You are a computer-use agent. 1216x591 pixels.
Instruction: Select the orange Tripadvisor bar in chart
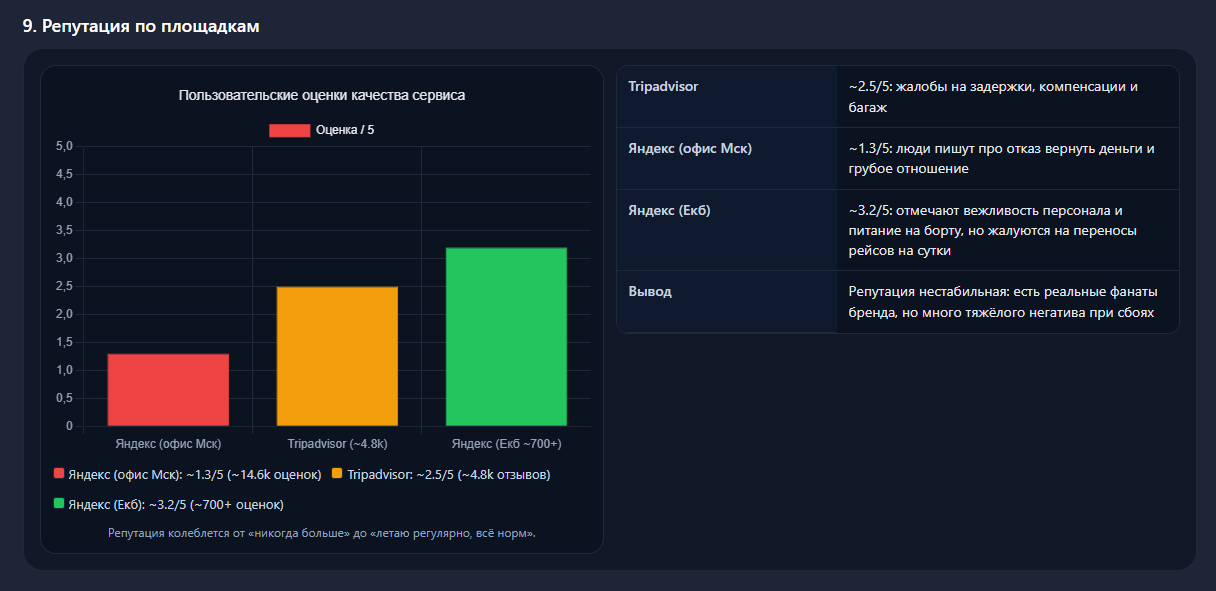337,356
